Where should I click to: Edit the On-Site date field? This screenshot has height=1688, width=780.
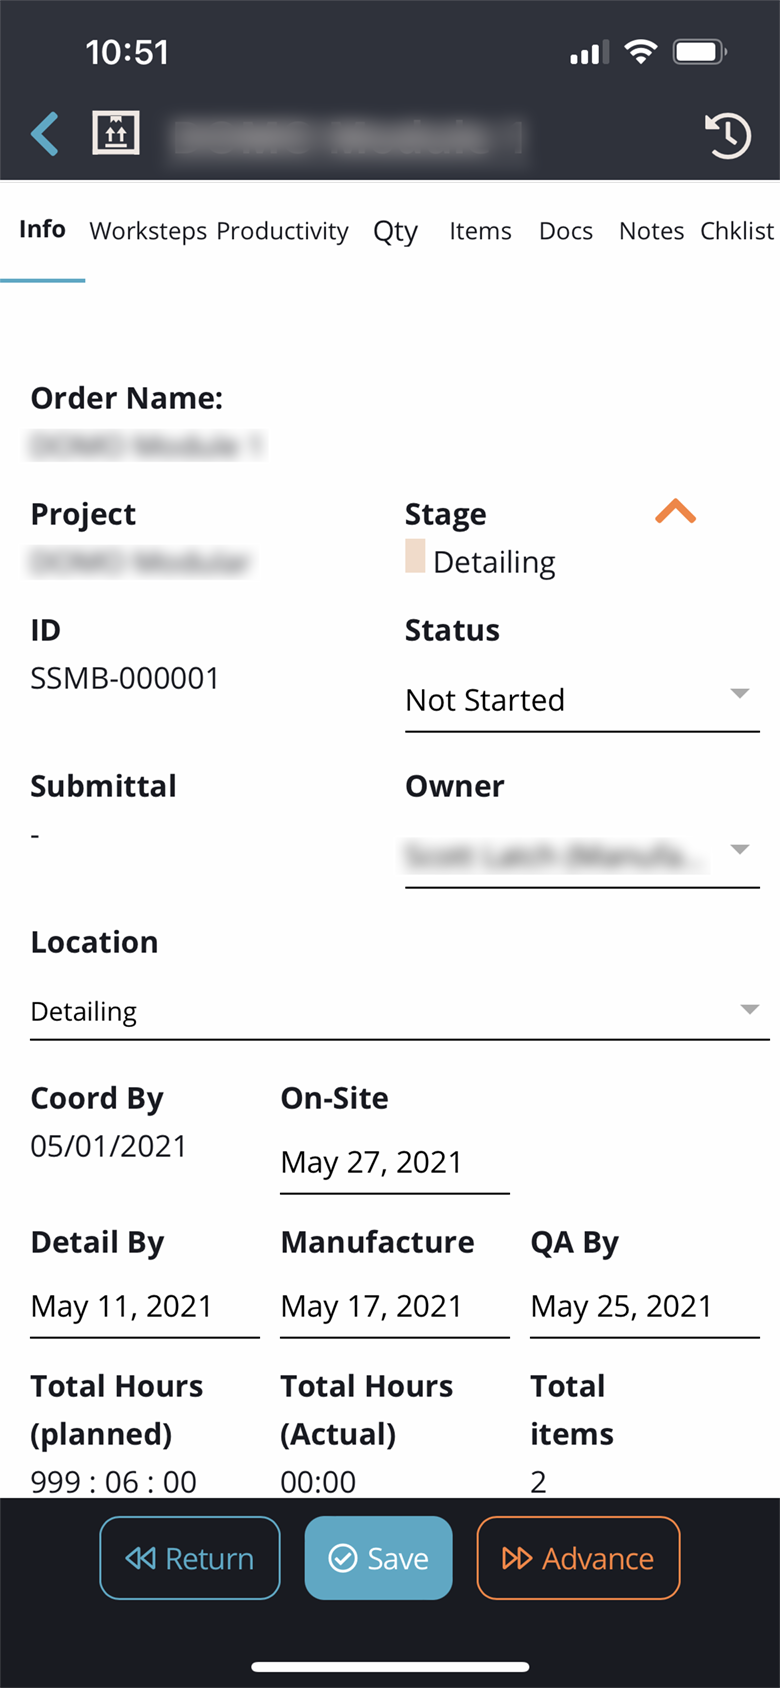point(394,1162)
